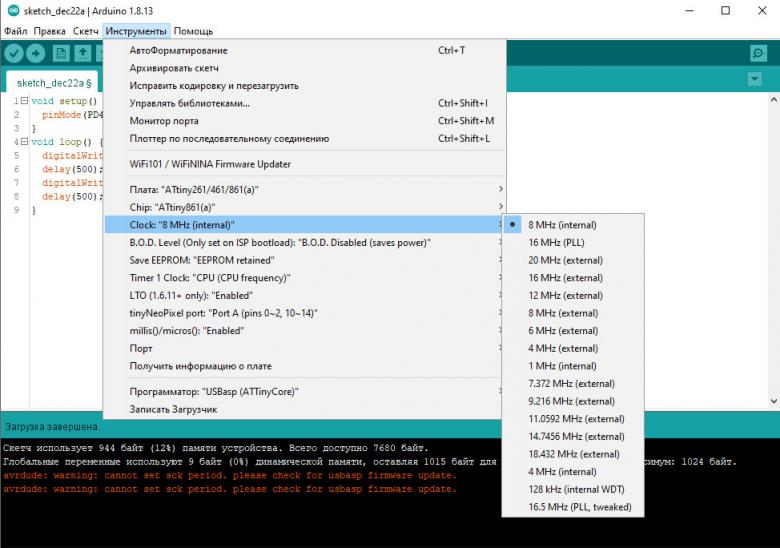The image size is (780, 548).
Task: Select 18.432 MHz (external) clock option
Action: [573, 455]
